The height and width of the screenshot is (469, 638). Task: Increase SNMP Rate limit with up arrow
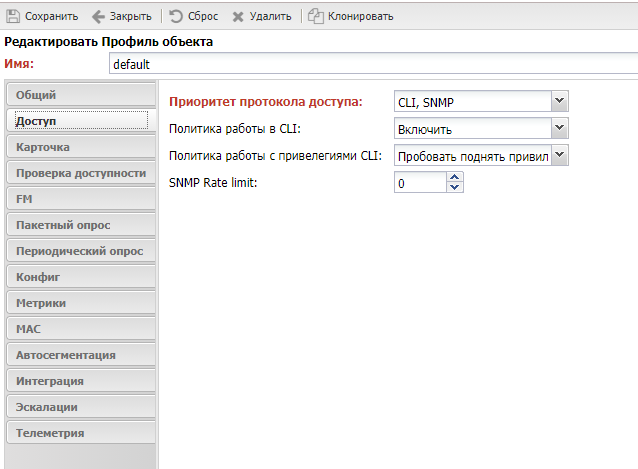455,177
